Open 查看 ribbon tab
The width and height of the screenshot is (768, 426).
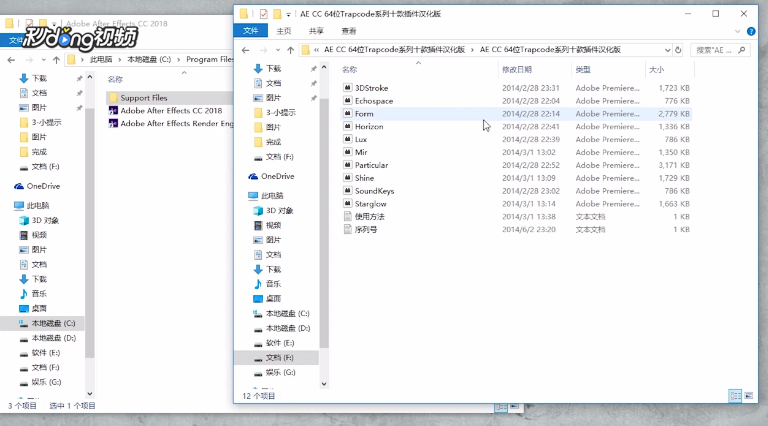(349, 31)
